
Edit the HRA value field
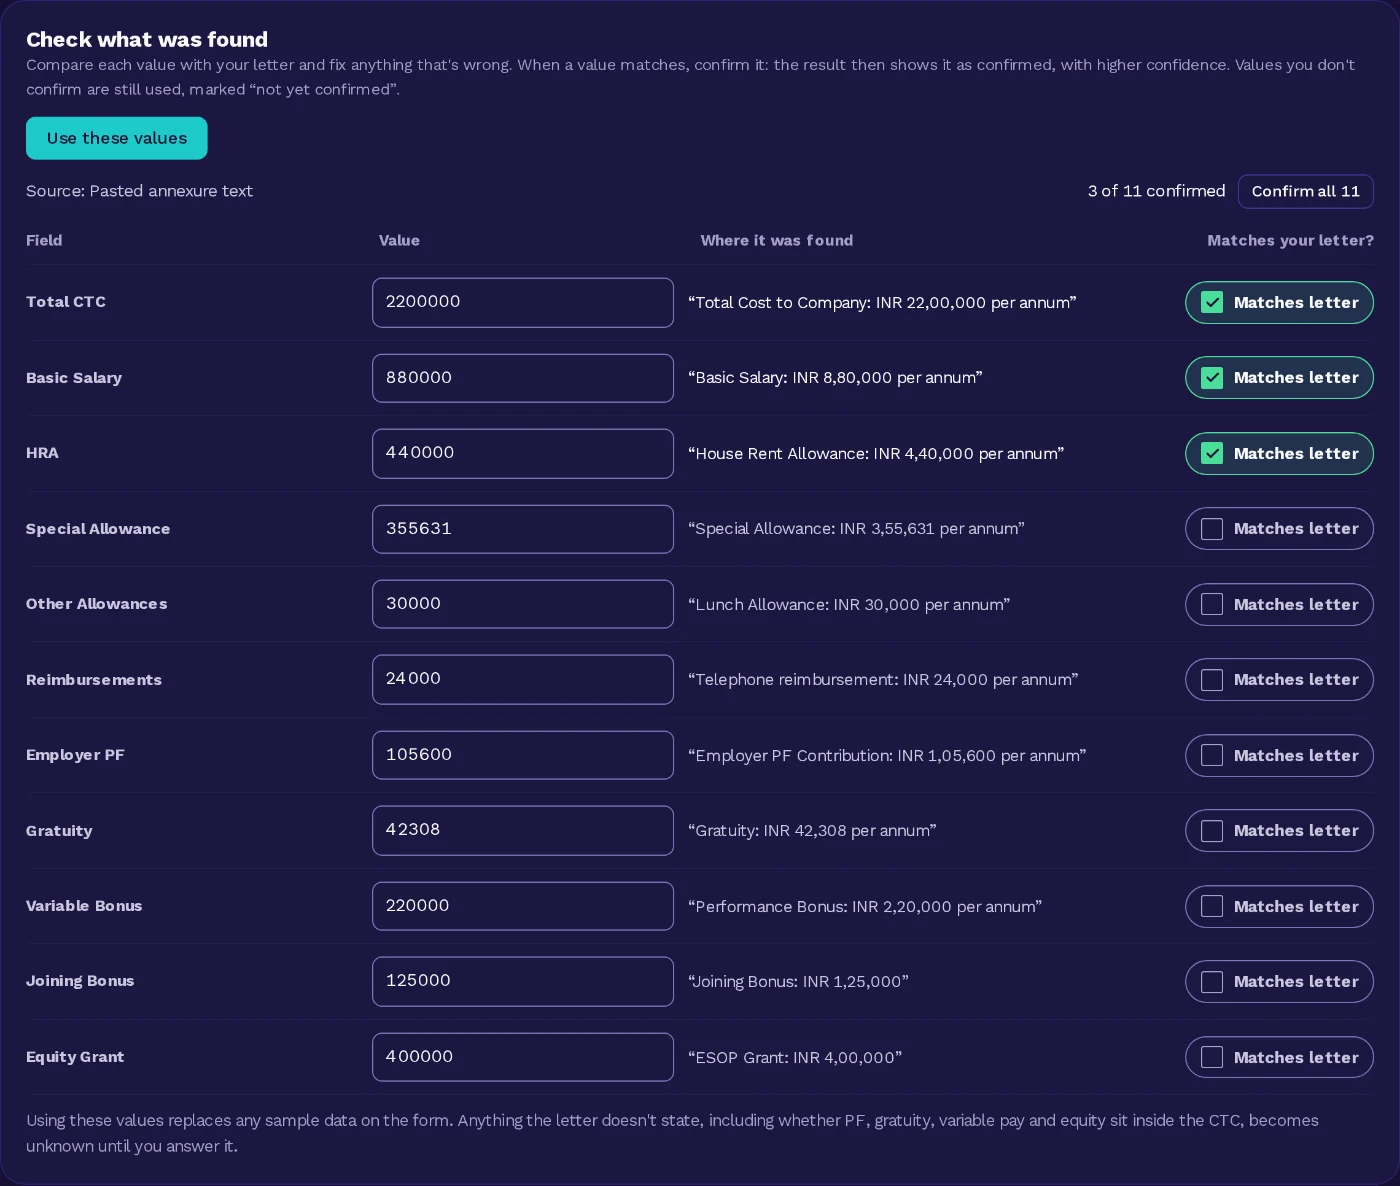point(523,453)
